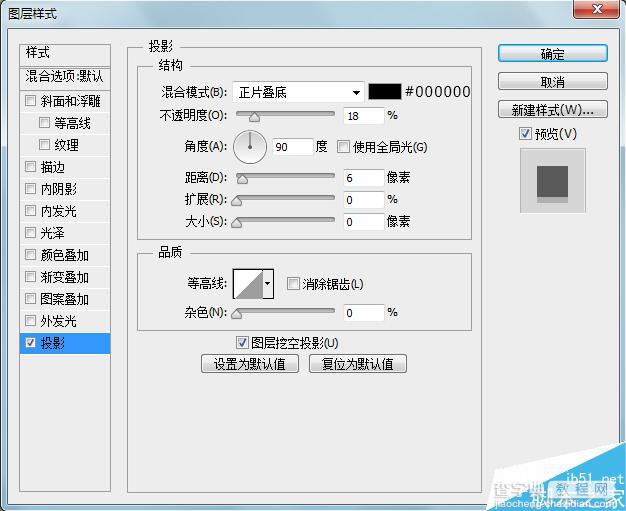Click the 扩展 slider handle
This screenshot has width=626, height=511.
tap(237, 201)
